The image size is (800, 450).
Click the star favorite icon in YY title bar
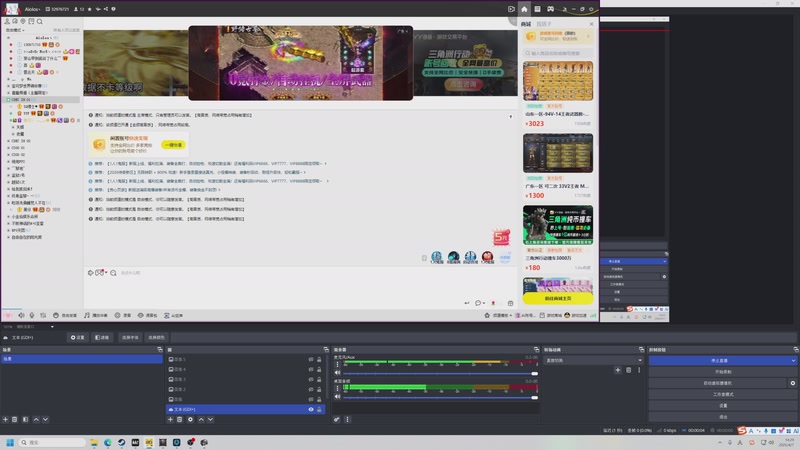pyautogui.click(x=90, y=9)
